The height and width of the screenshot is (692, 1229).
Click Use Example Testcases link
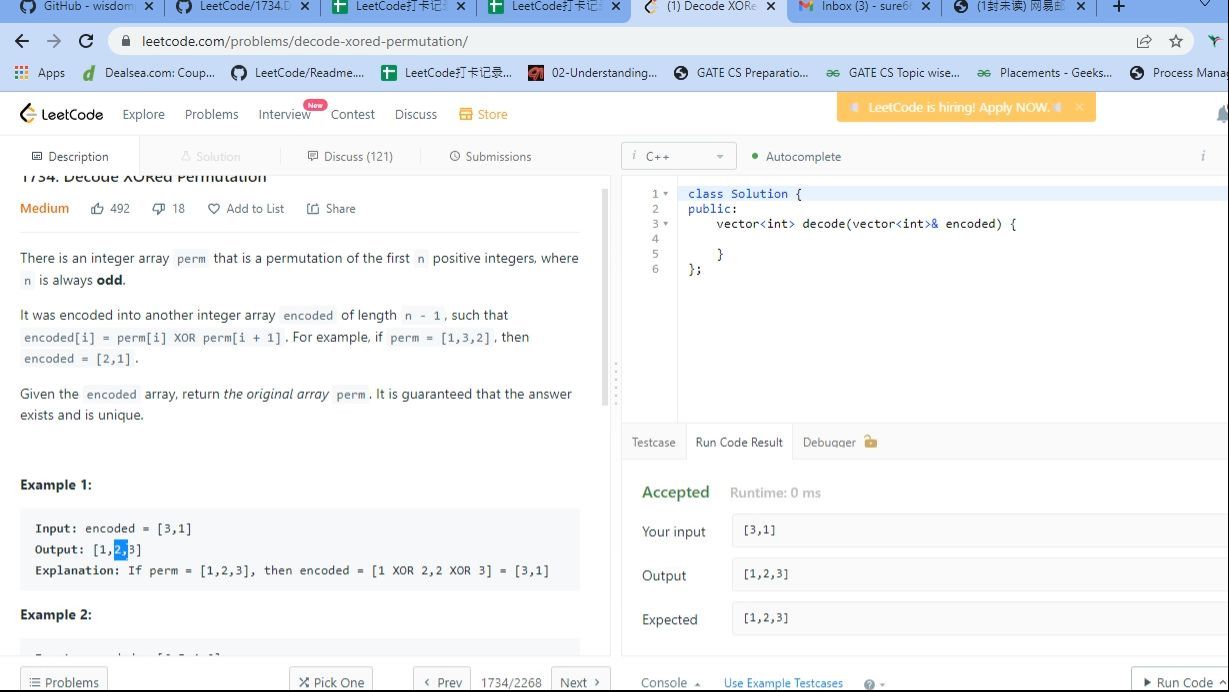(x=783, y=683)
